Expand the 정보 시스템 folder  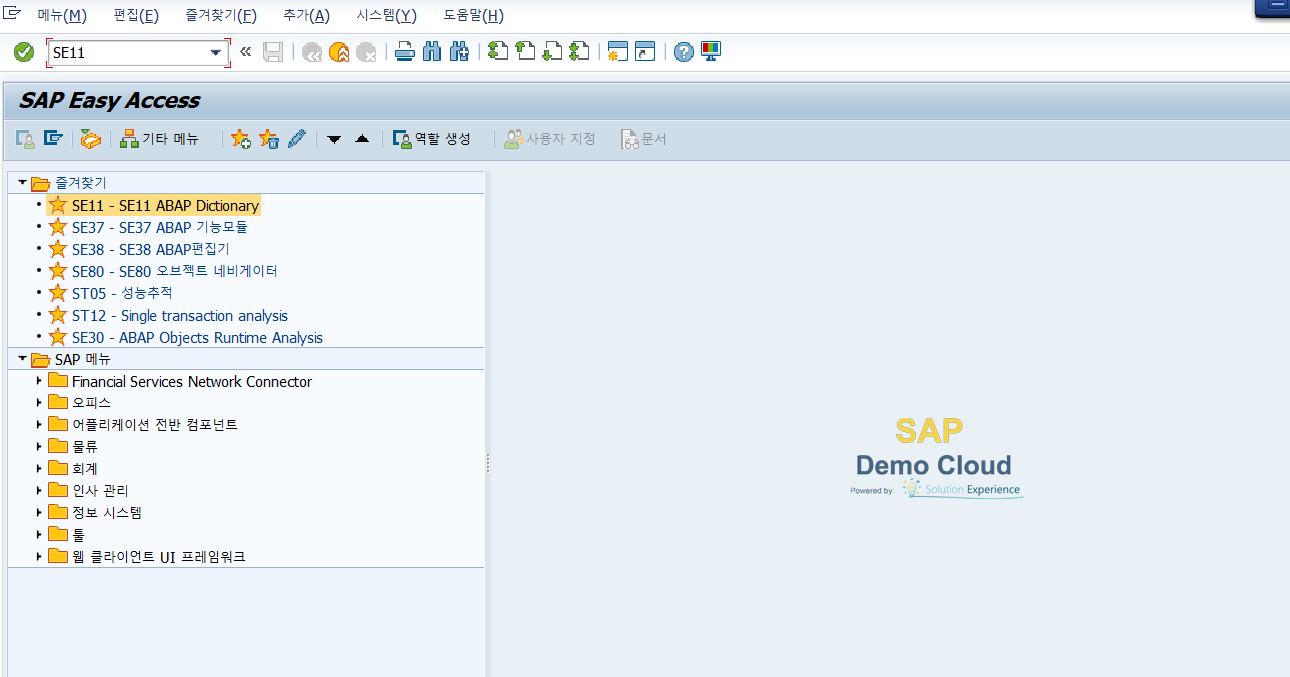tap(39, 513)
